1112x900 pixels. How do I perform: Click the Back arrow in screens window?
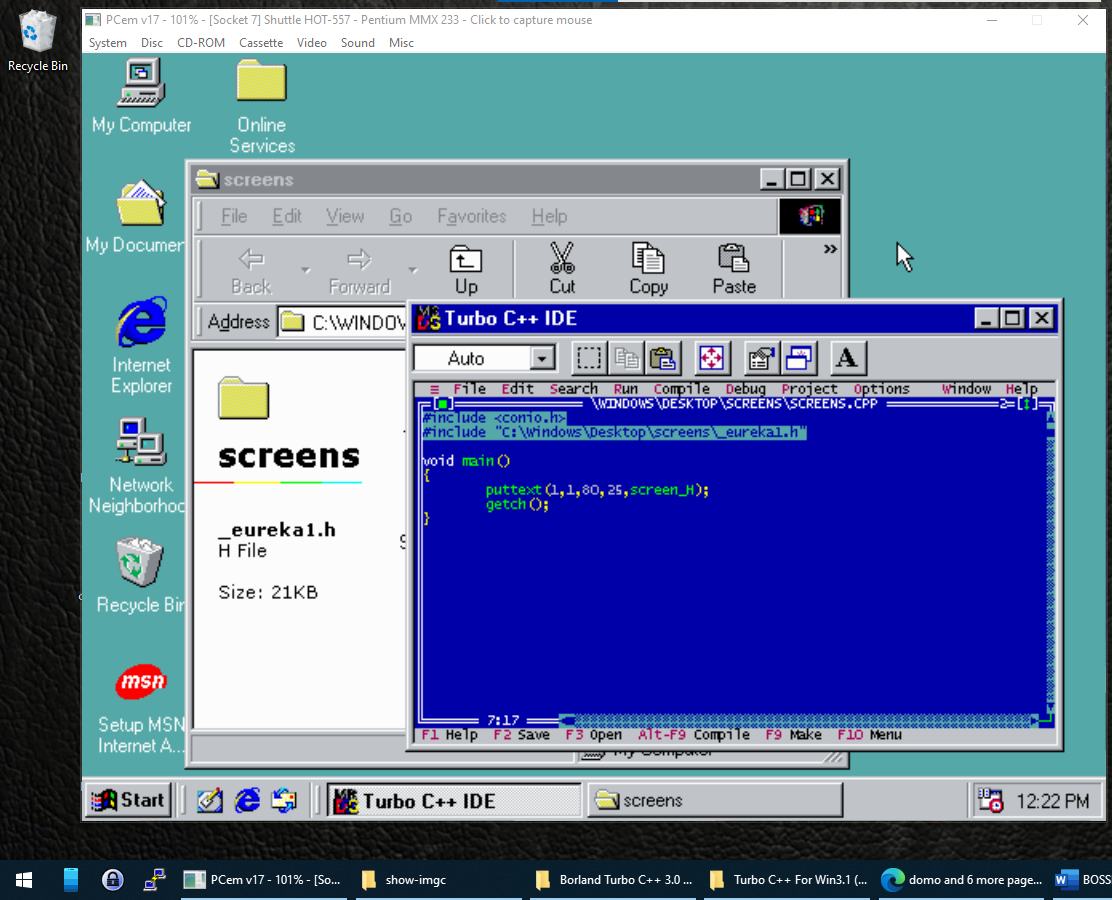coord(252,268)
